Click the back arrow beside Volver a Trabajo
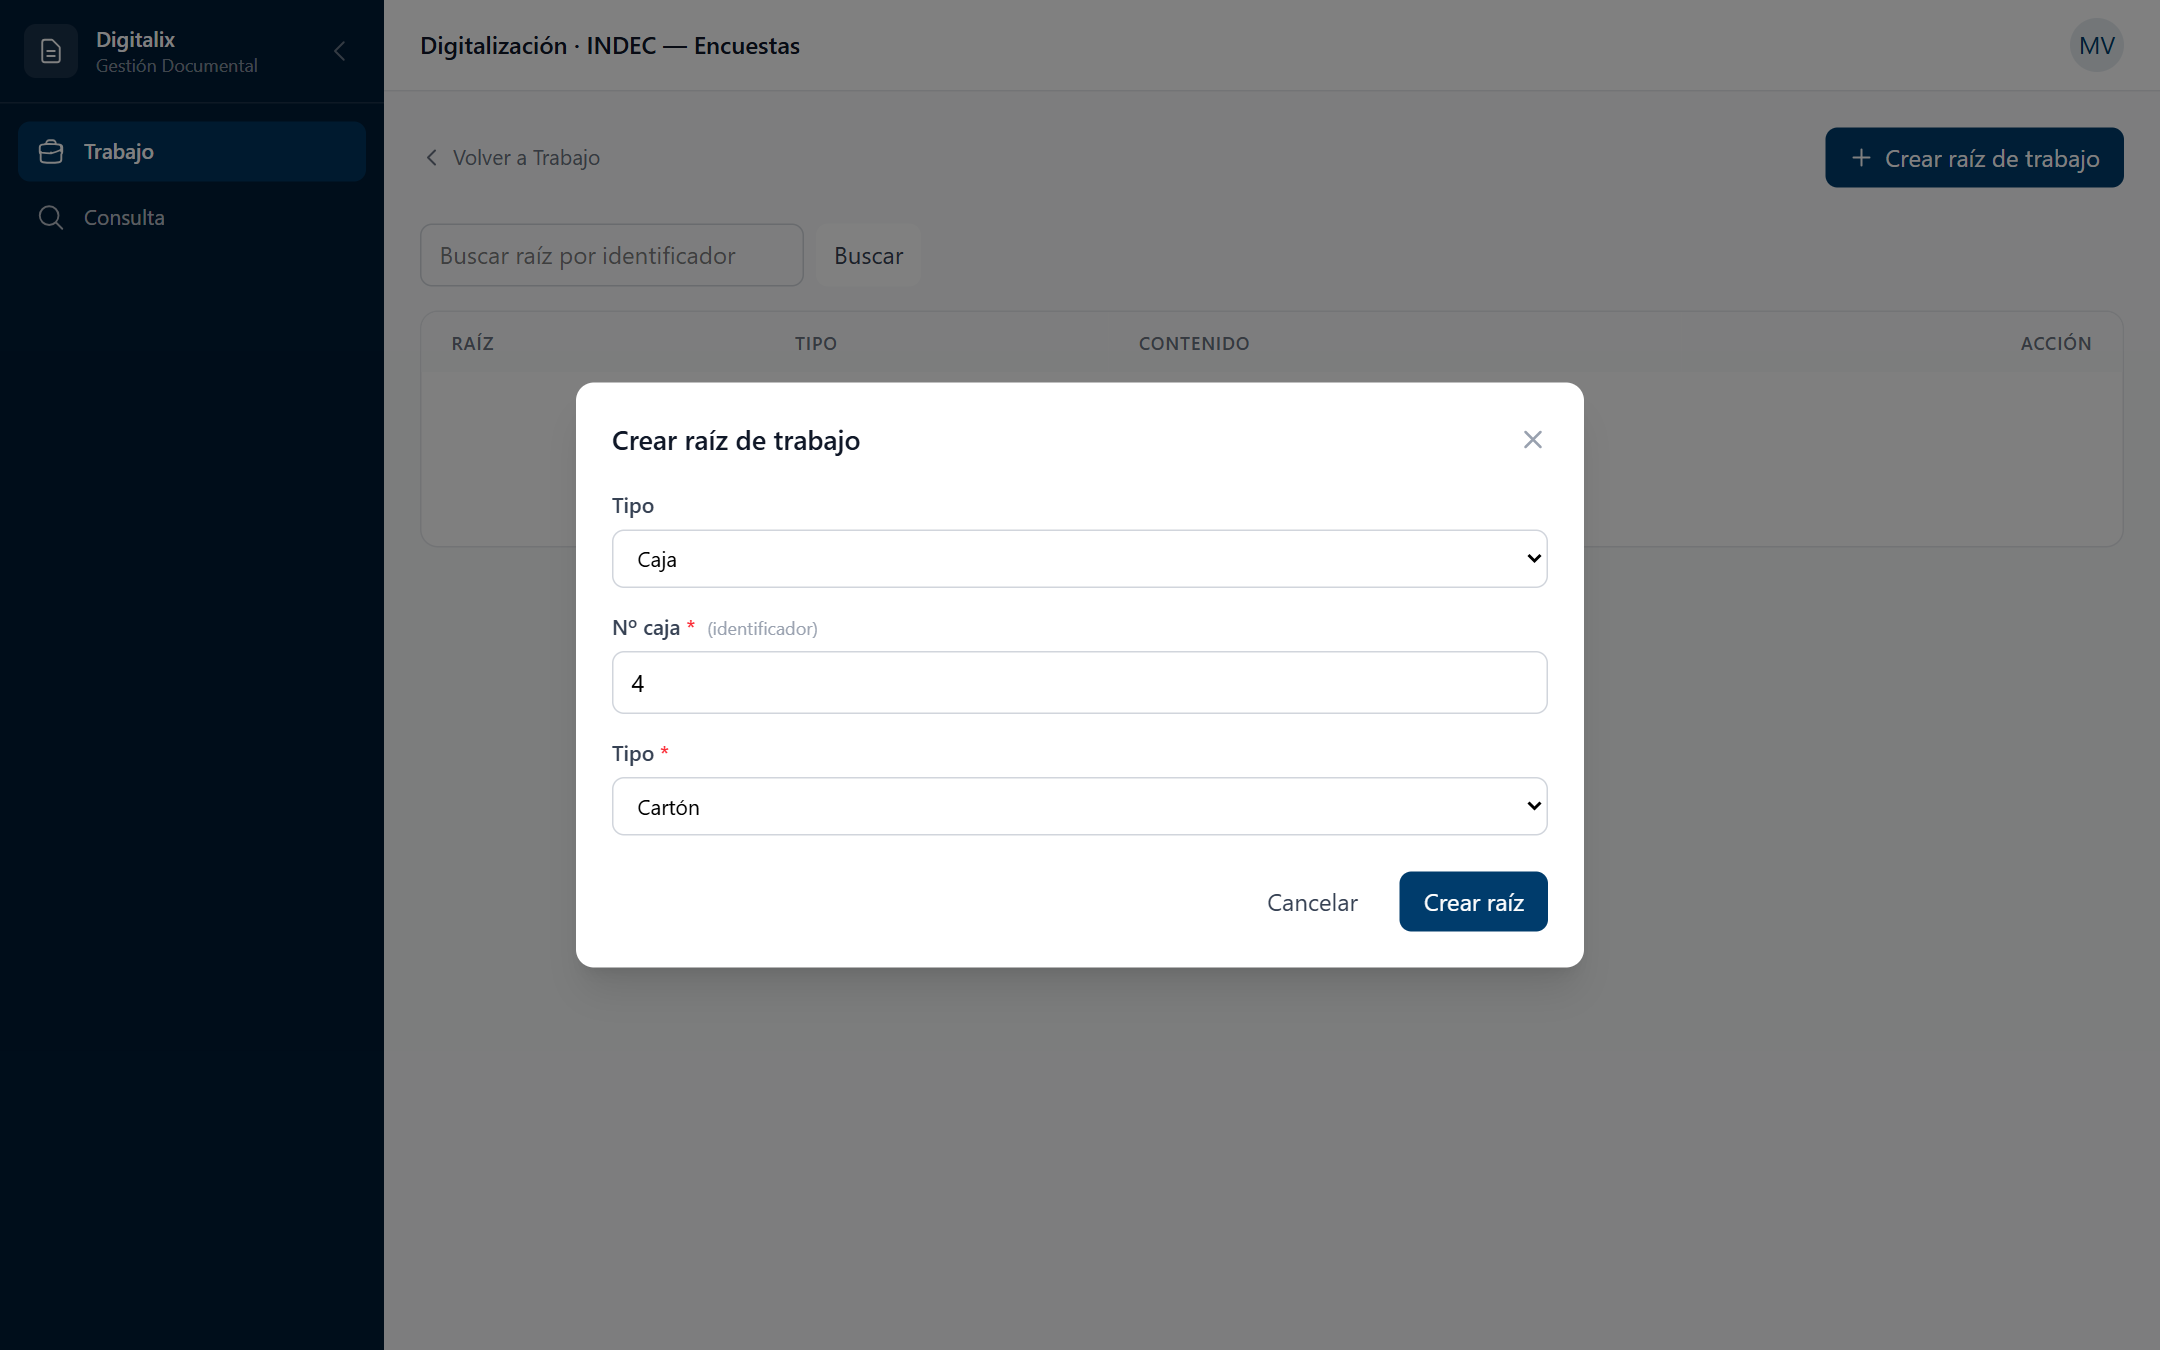Image resolution: width=2160 pixels, height=1350 pixels. (x=432, y=158)
